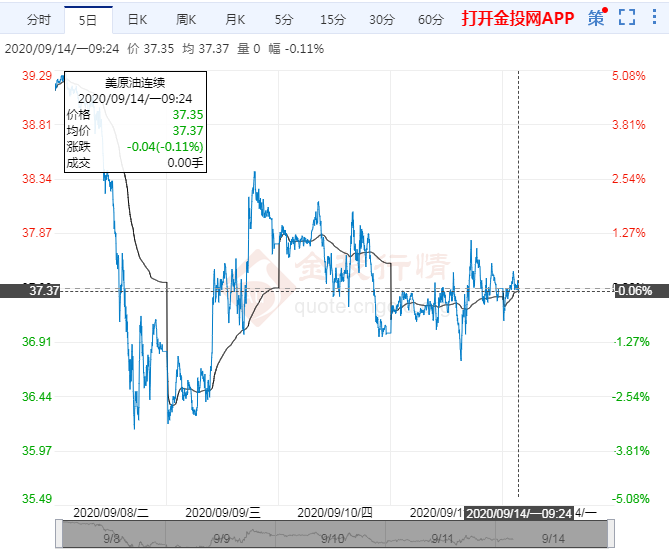This screenshot has height=553, width=669.
Task: Click the 2020/09/09 date axis label
Action: click(223, 512)
